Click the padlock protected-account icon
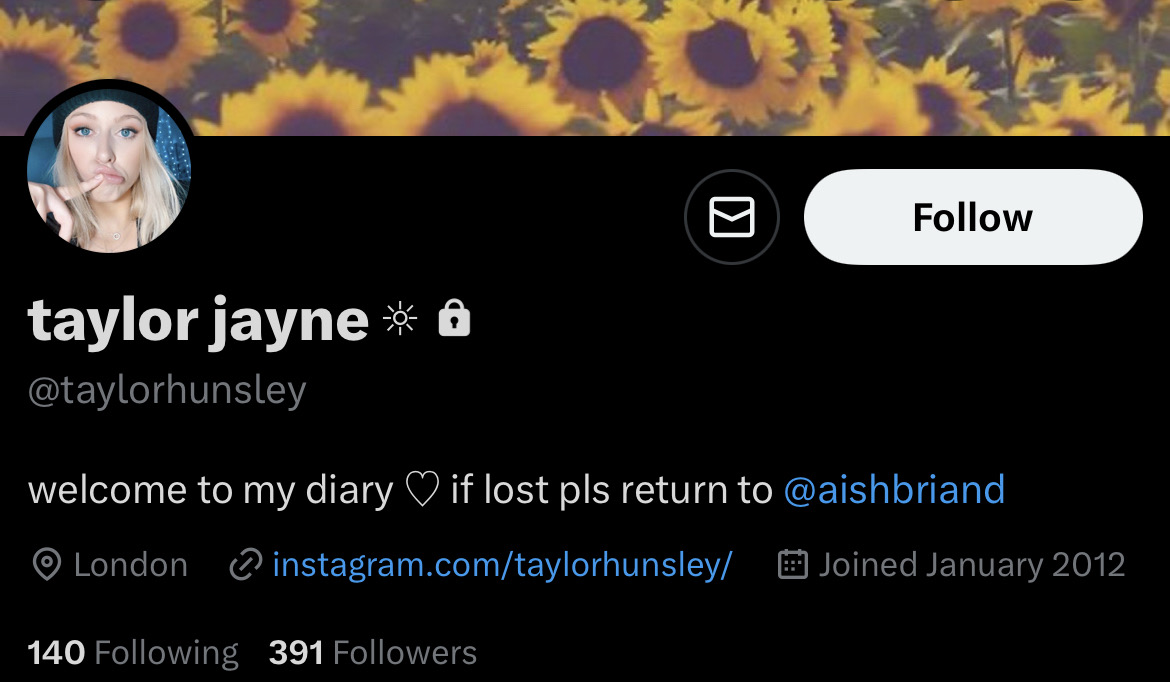The width and height of the screenshot is (1170, 682). pyautogui.click(x=454, y=319)
